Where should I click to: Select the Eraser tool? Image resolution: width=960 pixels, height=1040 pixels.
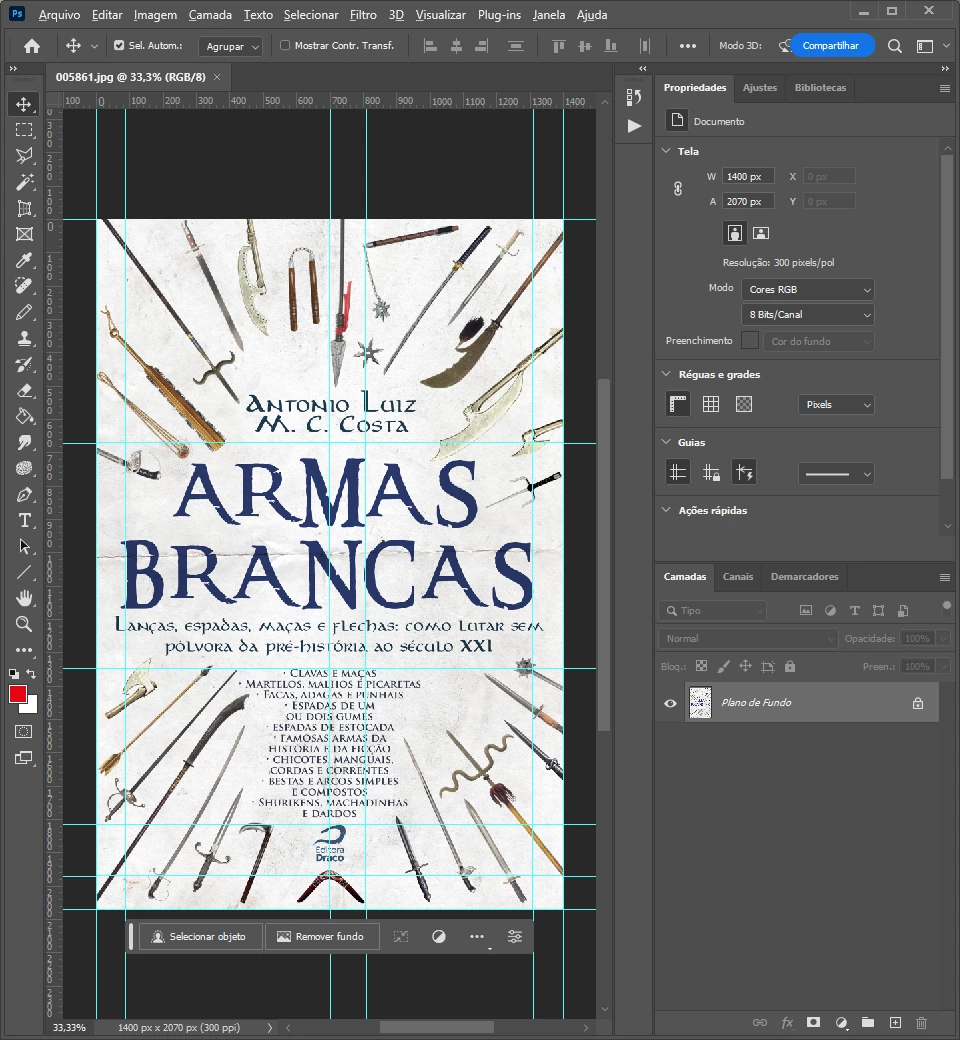pos(24,390)
